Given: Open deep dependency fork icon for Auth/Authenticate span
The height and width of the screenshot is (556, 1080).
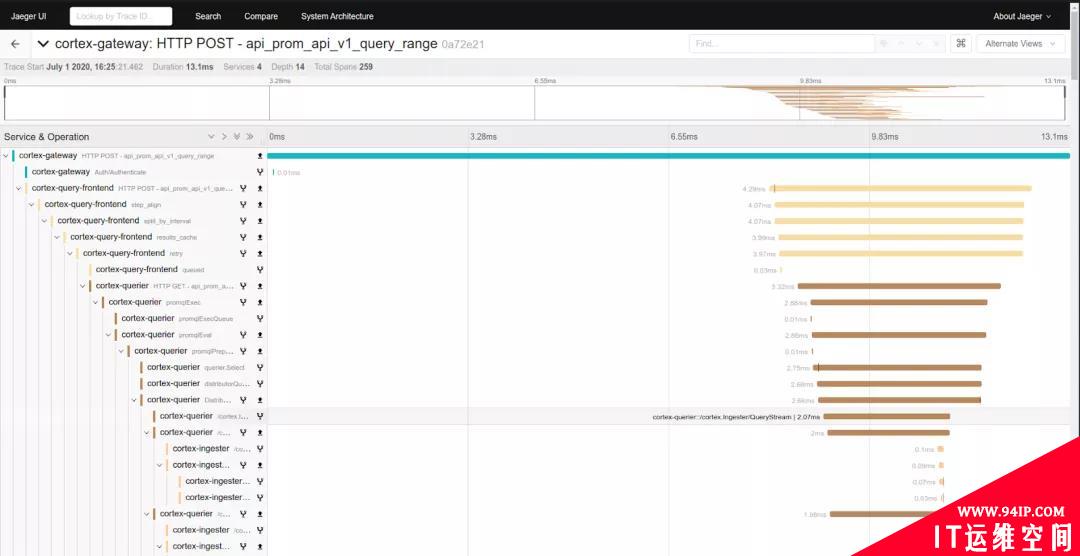Looking at the screenshot, I should (x=260, y=172).
